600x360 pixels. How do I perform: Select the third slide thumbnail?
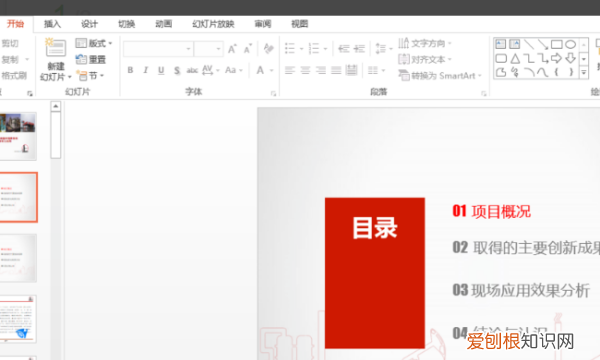(18, 258)
